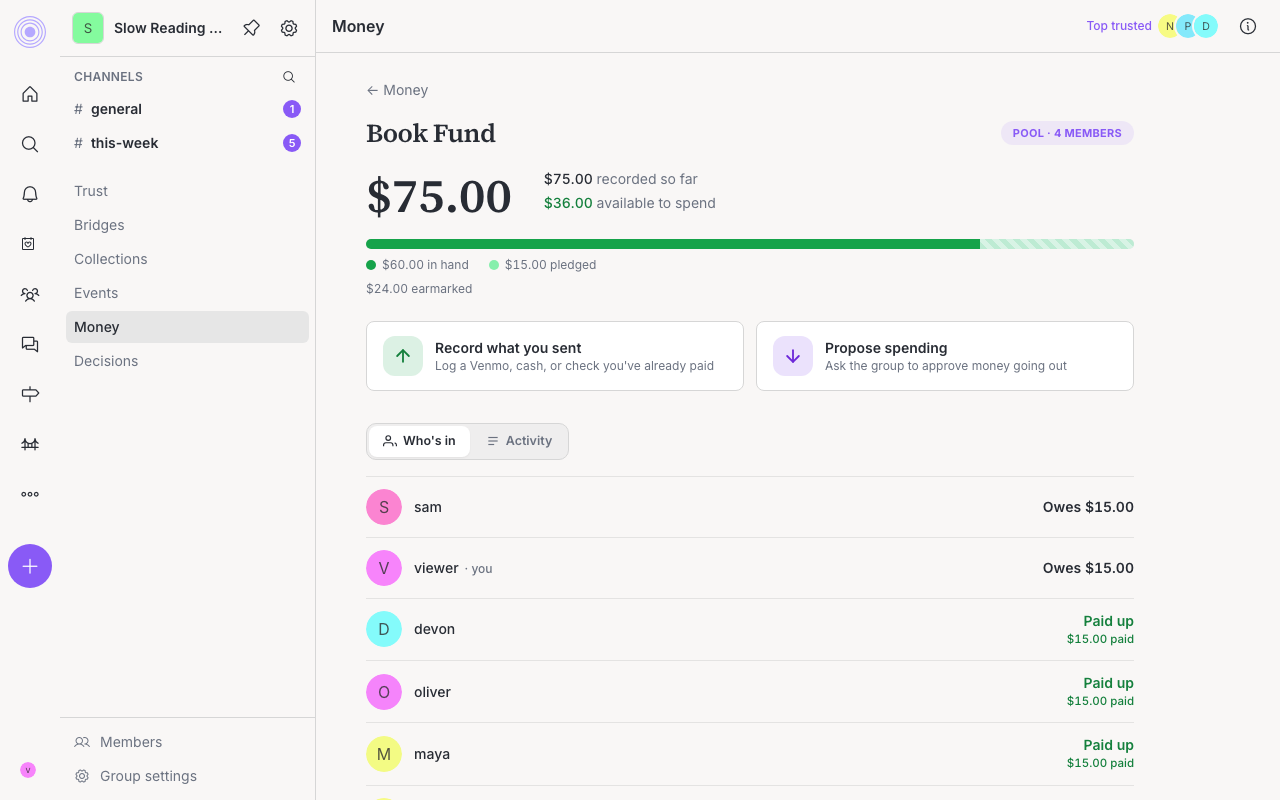Image resolution: width=1280 pixels, height=800 pixels.
Task: Click the green S group avatar
Action: pyautogui.click(x=88, y=28)
